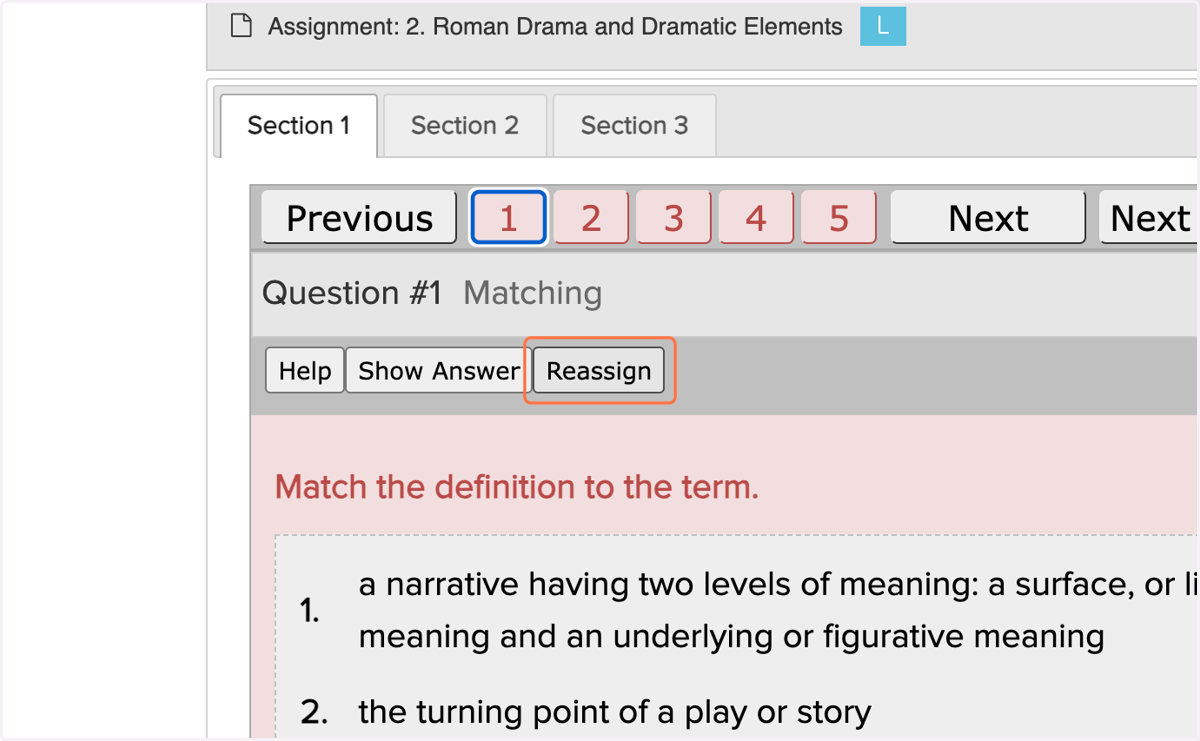Screen dimensions: 1200x741
Task: Jump to question 4
Action: [x=756, y=218]
